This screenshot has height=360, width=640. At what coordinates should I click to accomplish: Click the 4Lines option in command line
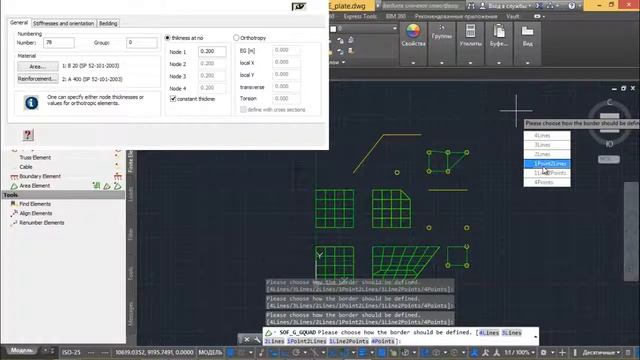click(x=489, y=333)
